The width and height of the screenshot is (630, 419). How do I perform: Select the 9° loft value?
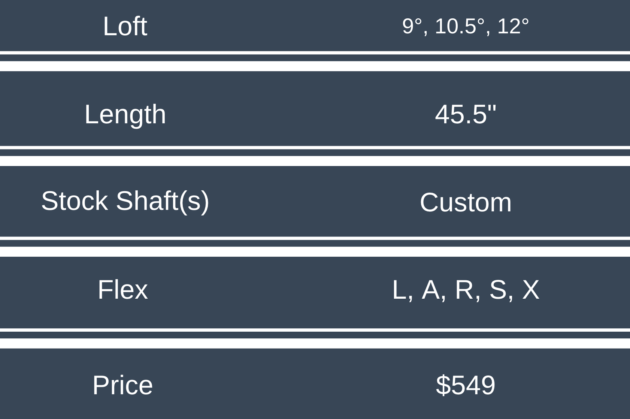[413, 27]
